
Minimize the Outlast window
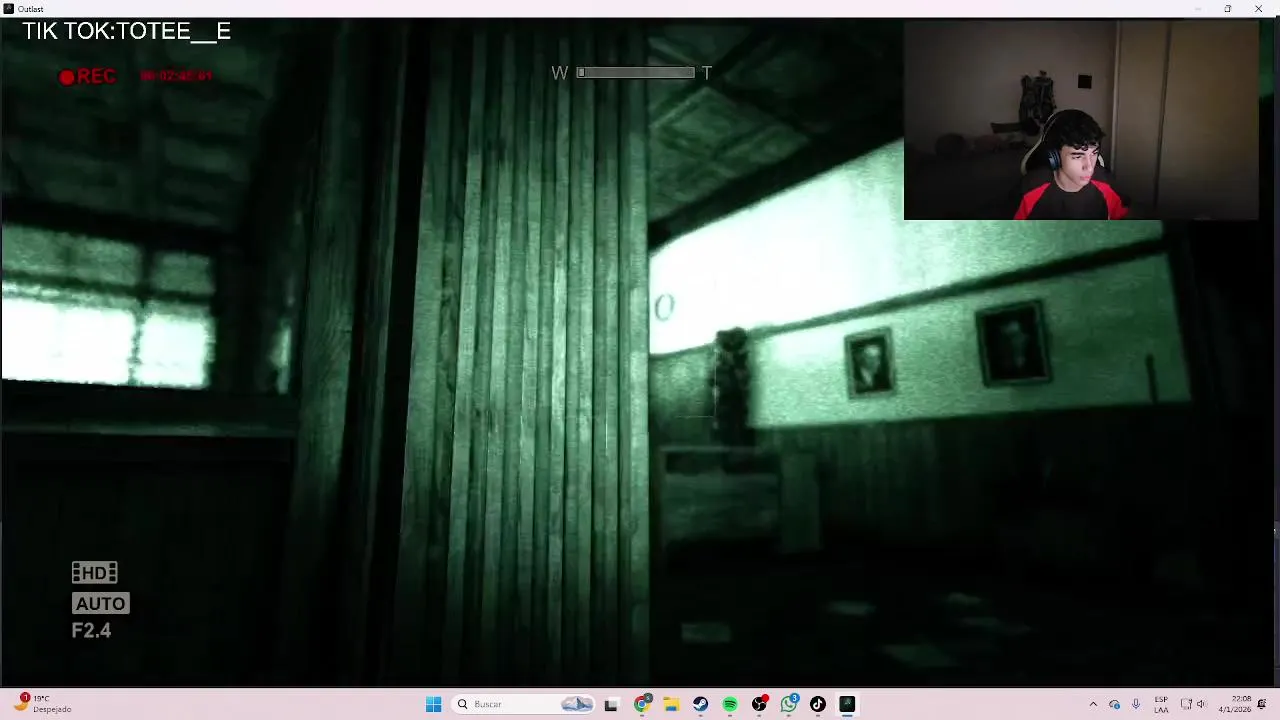[1197, 9]
